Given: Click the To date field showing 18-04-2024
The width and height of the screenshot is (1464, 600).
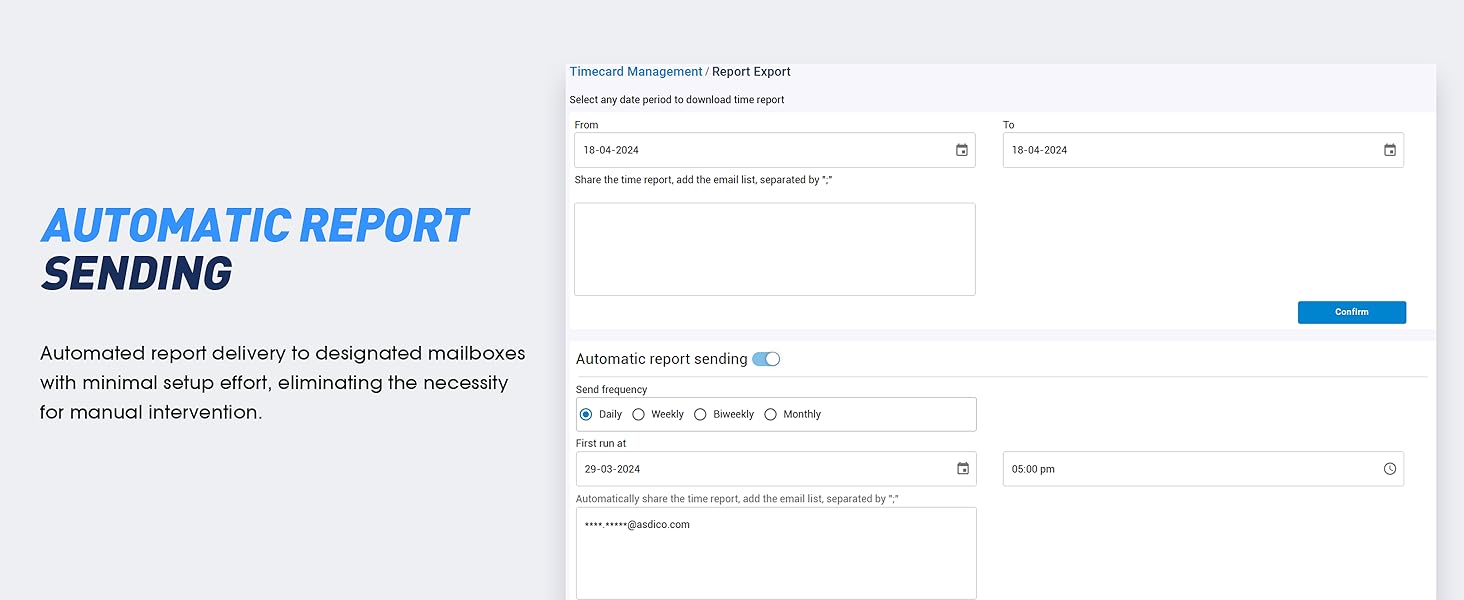Looking at the screenshot, I should pyautogui.click(x=1190, y=150).
